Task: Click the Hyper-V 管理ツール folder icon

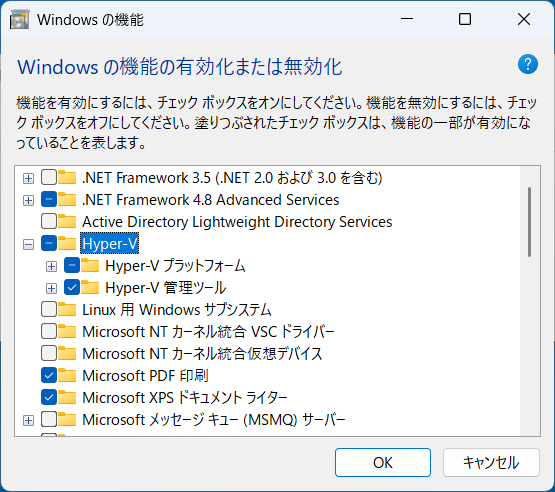Action: 90,287
